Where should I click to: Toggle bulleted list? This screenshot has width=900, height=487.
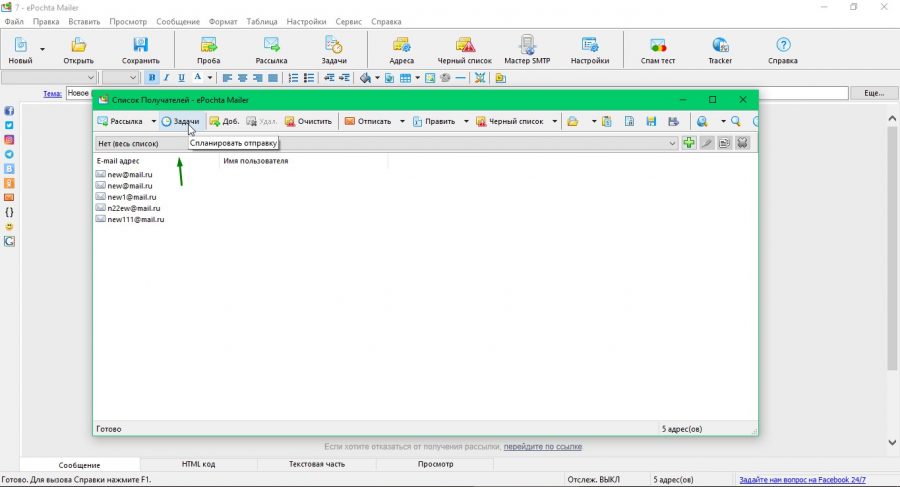[x=309, y=78]
